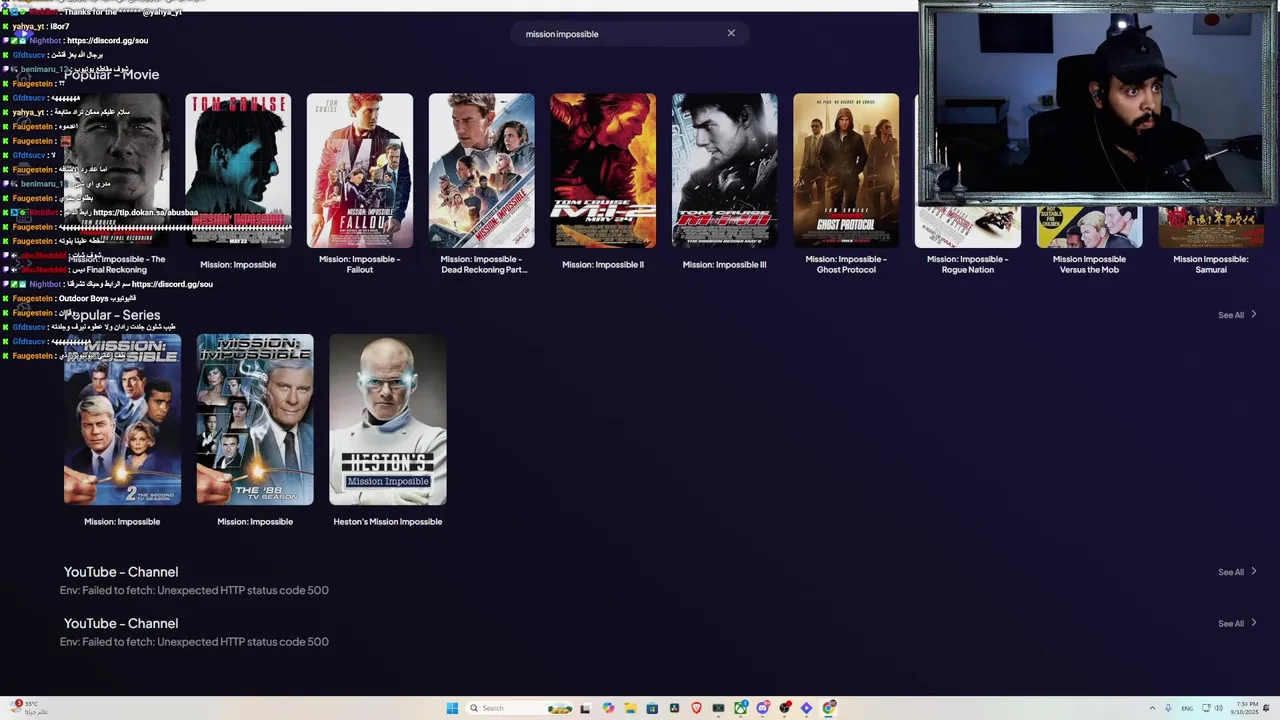Viewport: 1280px width, 720px height.
Task: Open See All for the first YouTube – Channel
Action: pos(1237,572)
